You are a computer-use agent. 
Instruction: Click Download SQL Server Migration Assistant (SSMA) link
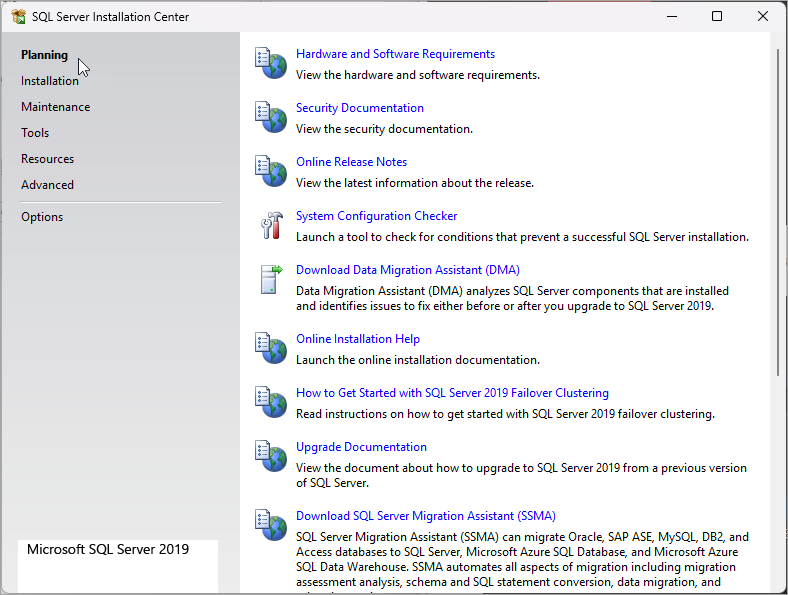426,516
